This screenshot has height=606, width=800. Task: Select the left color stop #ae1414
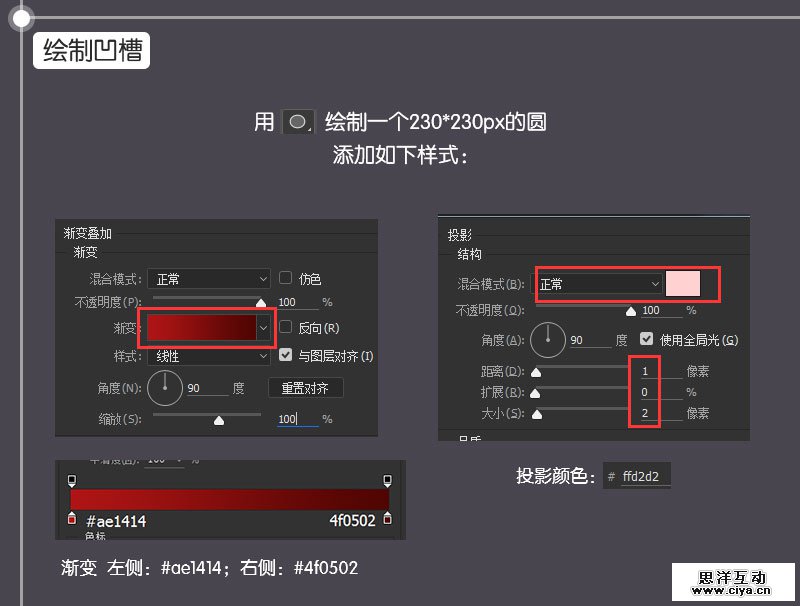pyautogui.click(x=71, y=519)
